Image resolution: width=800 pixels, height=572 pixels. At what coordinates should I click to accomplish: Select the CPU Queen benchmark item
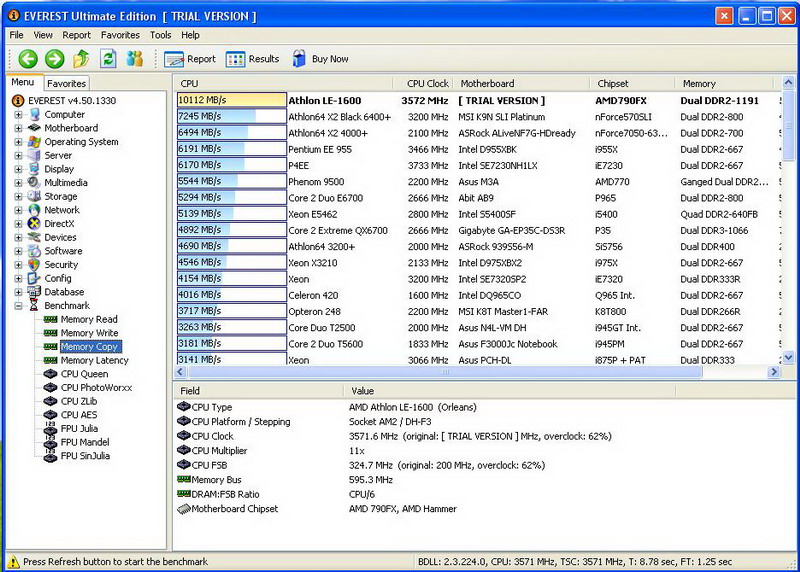click(84, 374)
